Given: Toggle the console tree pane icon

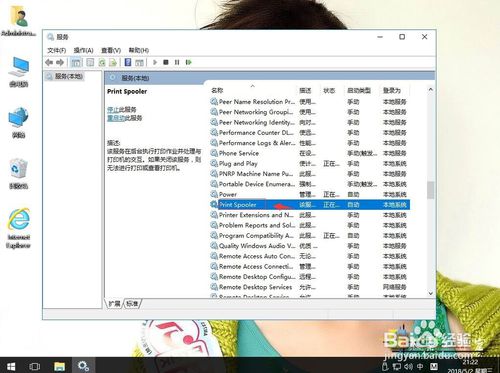Looking at the screenshot, I should [76, 62].
